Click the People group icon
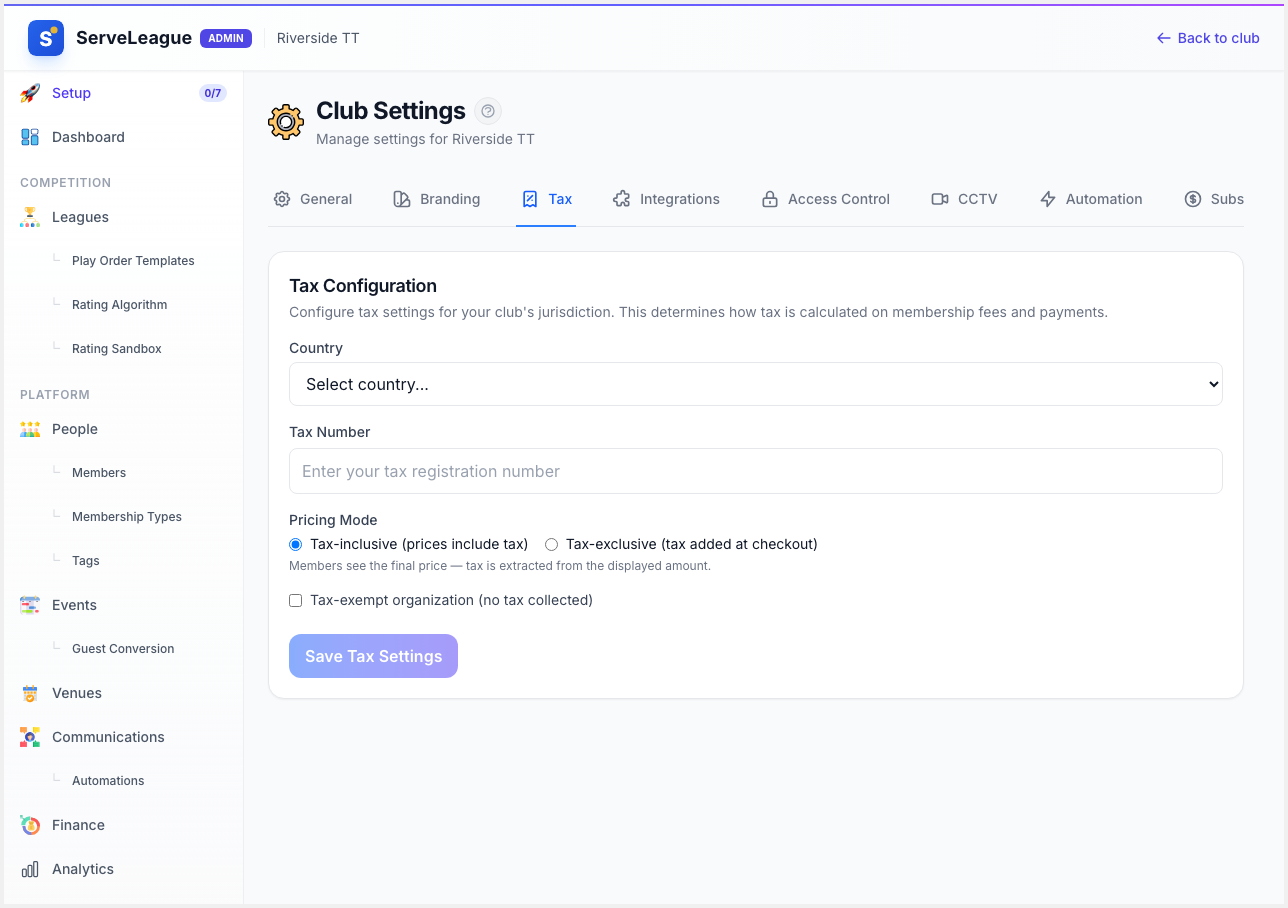 click(x=30, y=429)
